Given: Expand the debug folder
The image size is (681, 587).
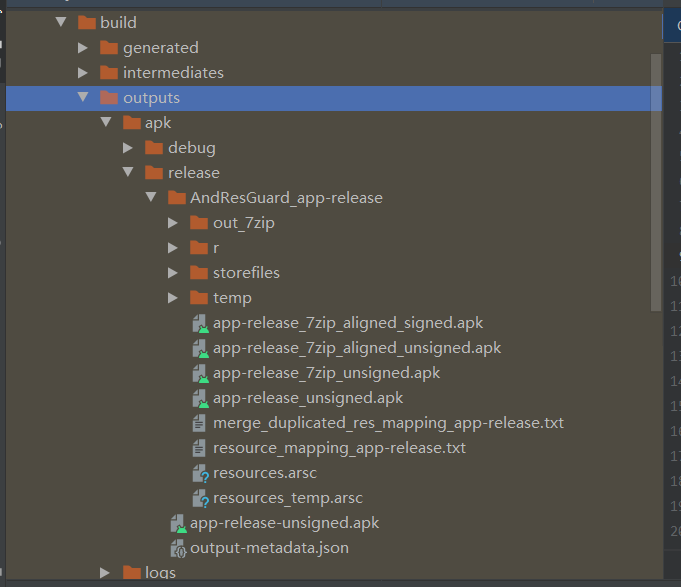Looking at the screenshot, I should [x=128, y=148].
